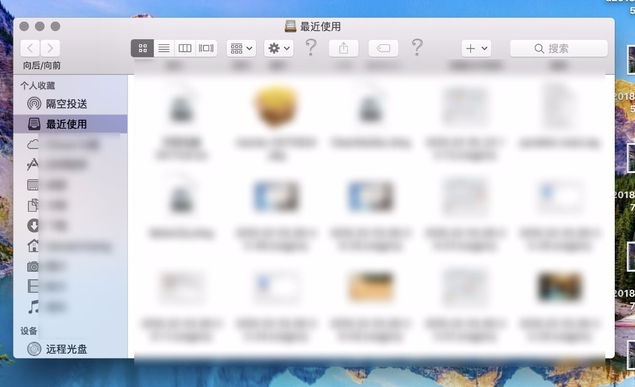
Task: Go forward with the right arrow button
Action: click(x=50, y=49)
